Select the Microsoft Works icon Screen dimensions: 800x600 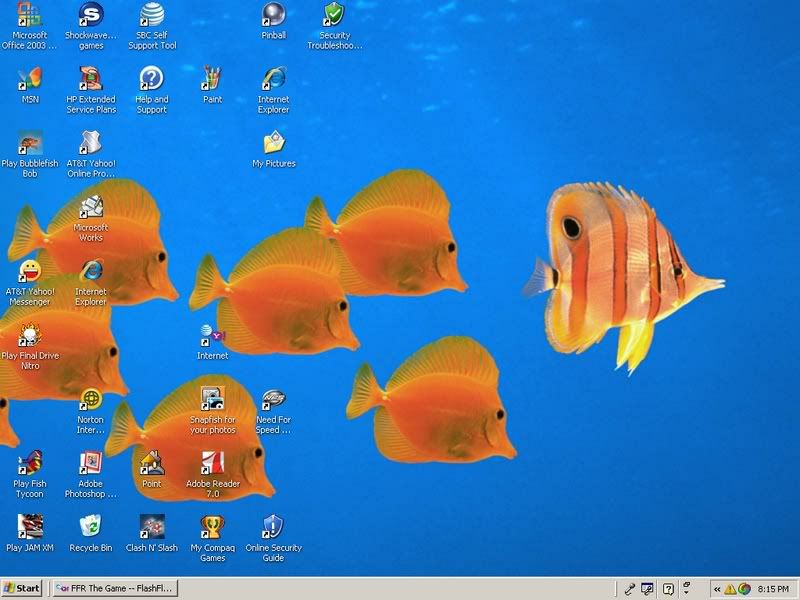[91, 207]
